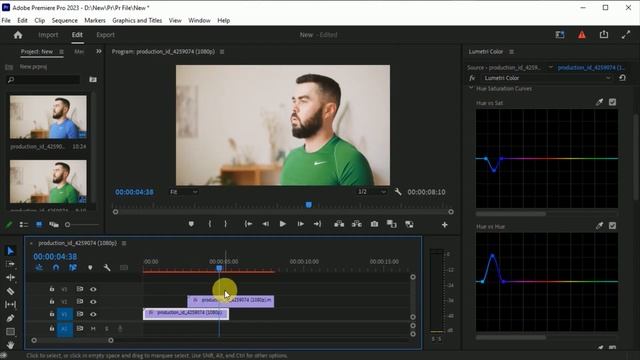
Task: Open timeline sequence panel menu
Action: (x=124, y=243)
